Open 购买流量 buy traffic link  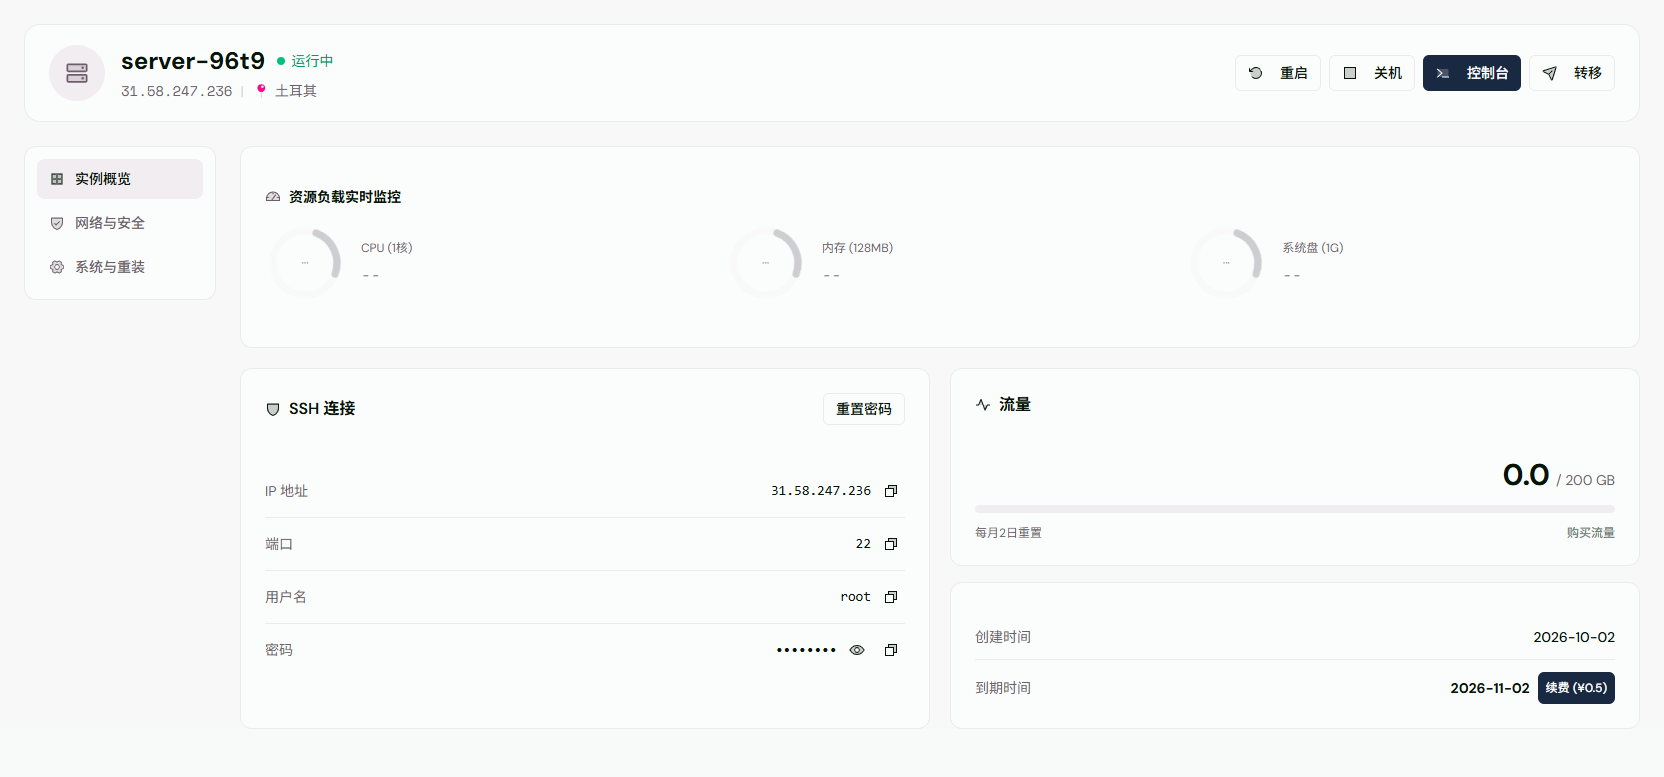click(1591, 533)
